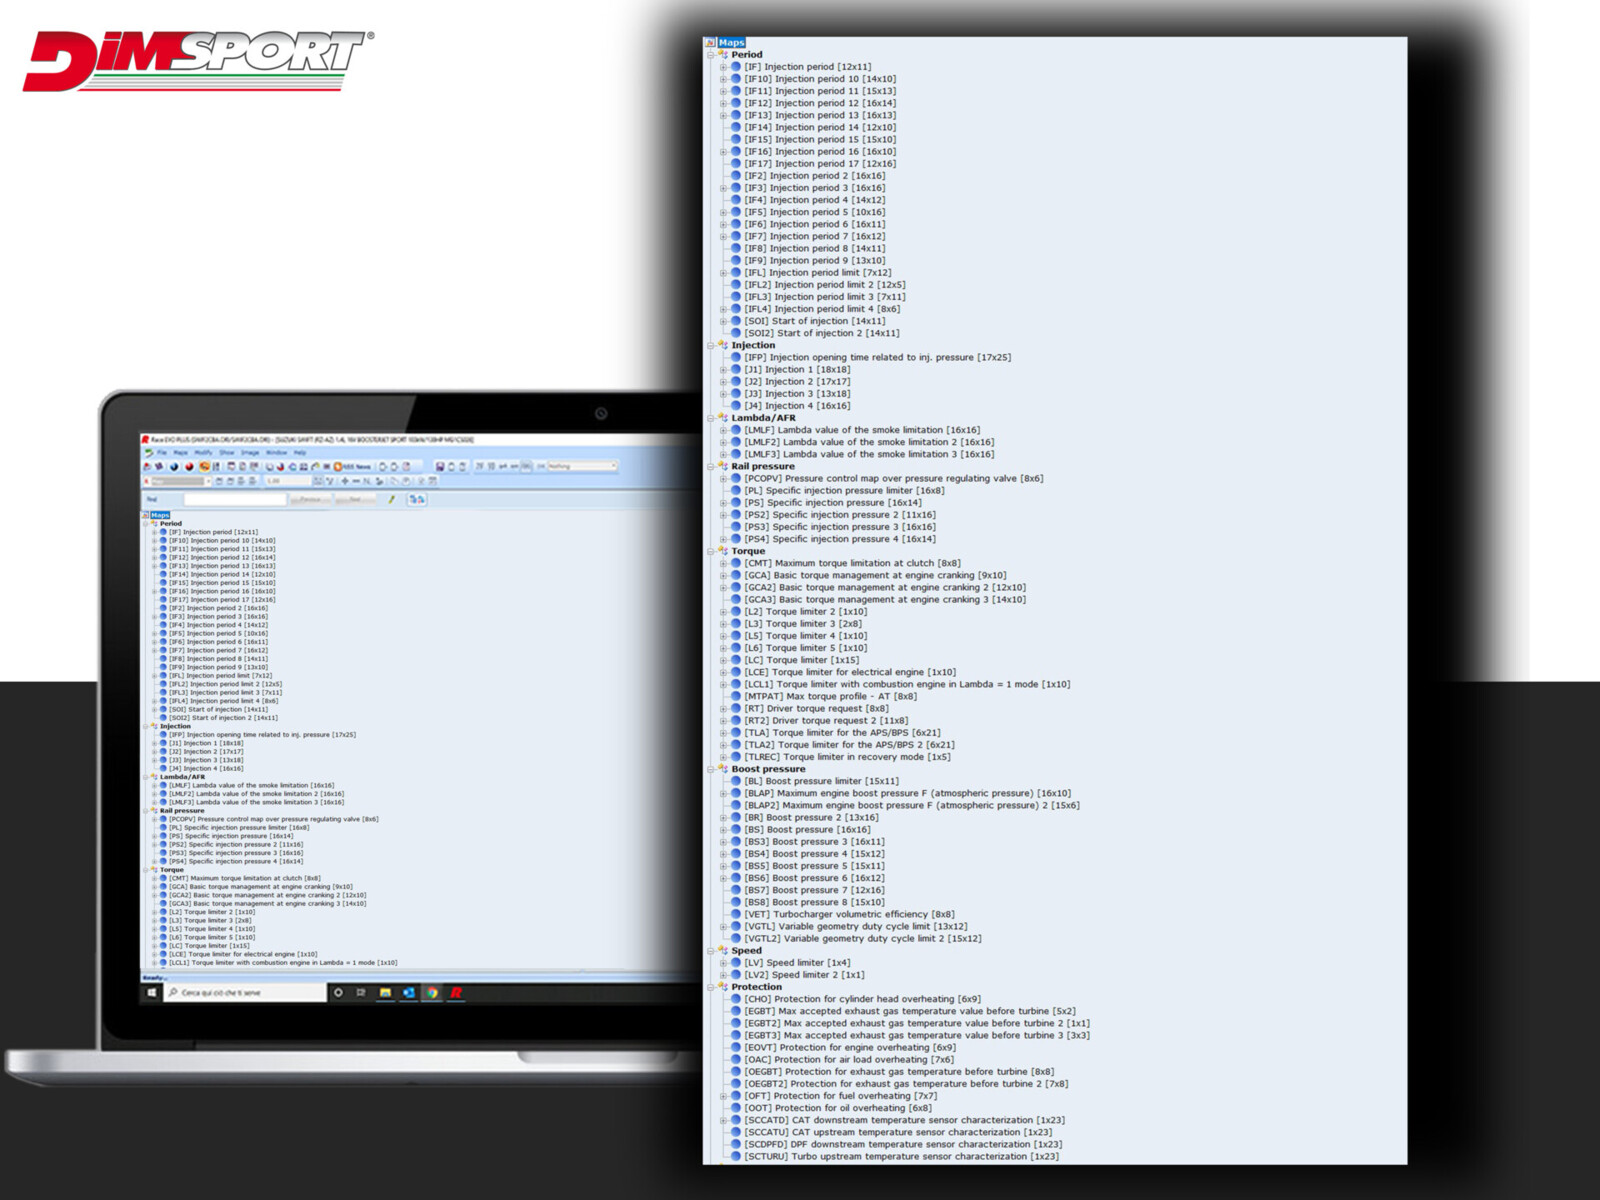Open the File menu
1600x1200 pixels.
tap(161, 453)
